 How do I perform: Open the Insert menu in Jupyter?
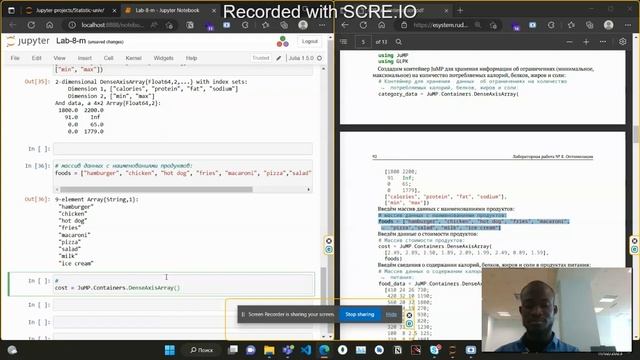(x=84, y=58)
